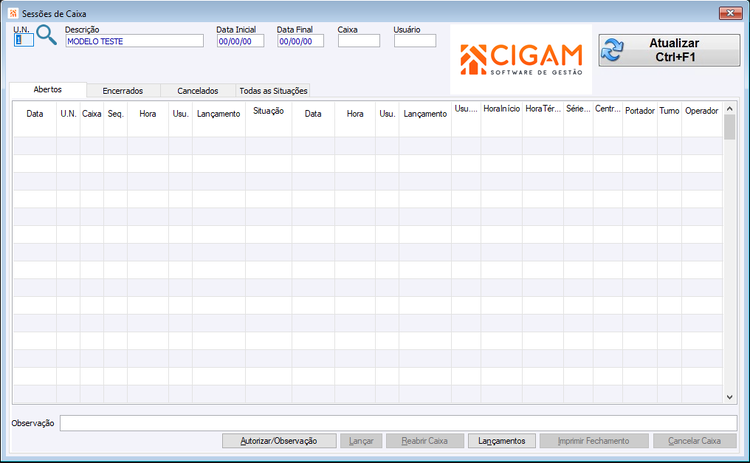Select the Cancelados tab
This screenshot has width=750, height=463.
[198, 90]
